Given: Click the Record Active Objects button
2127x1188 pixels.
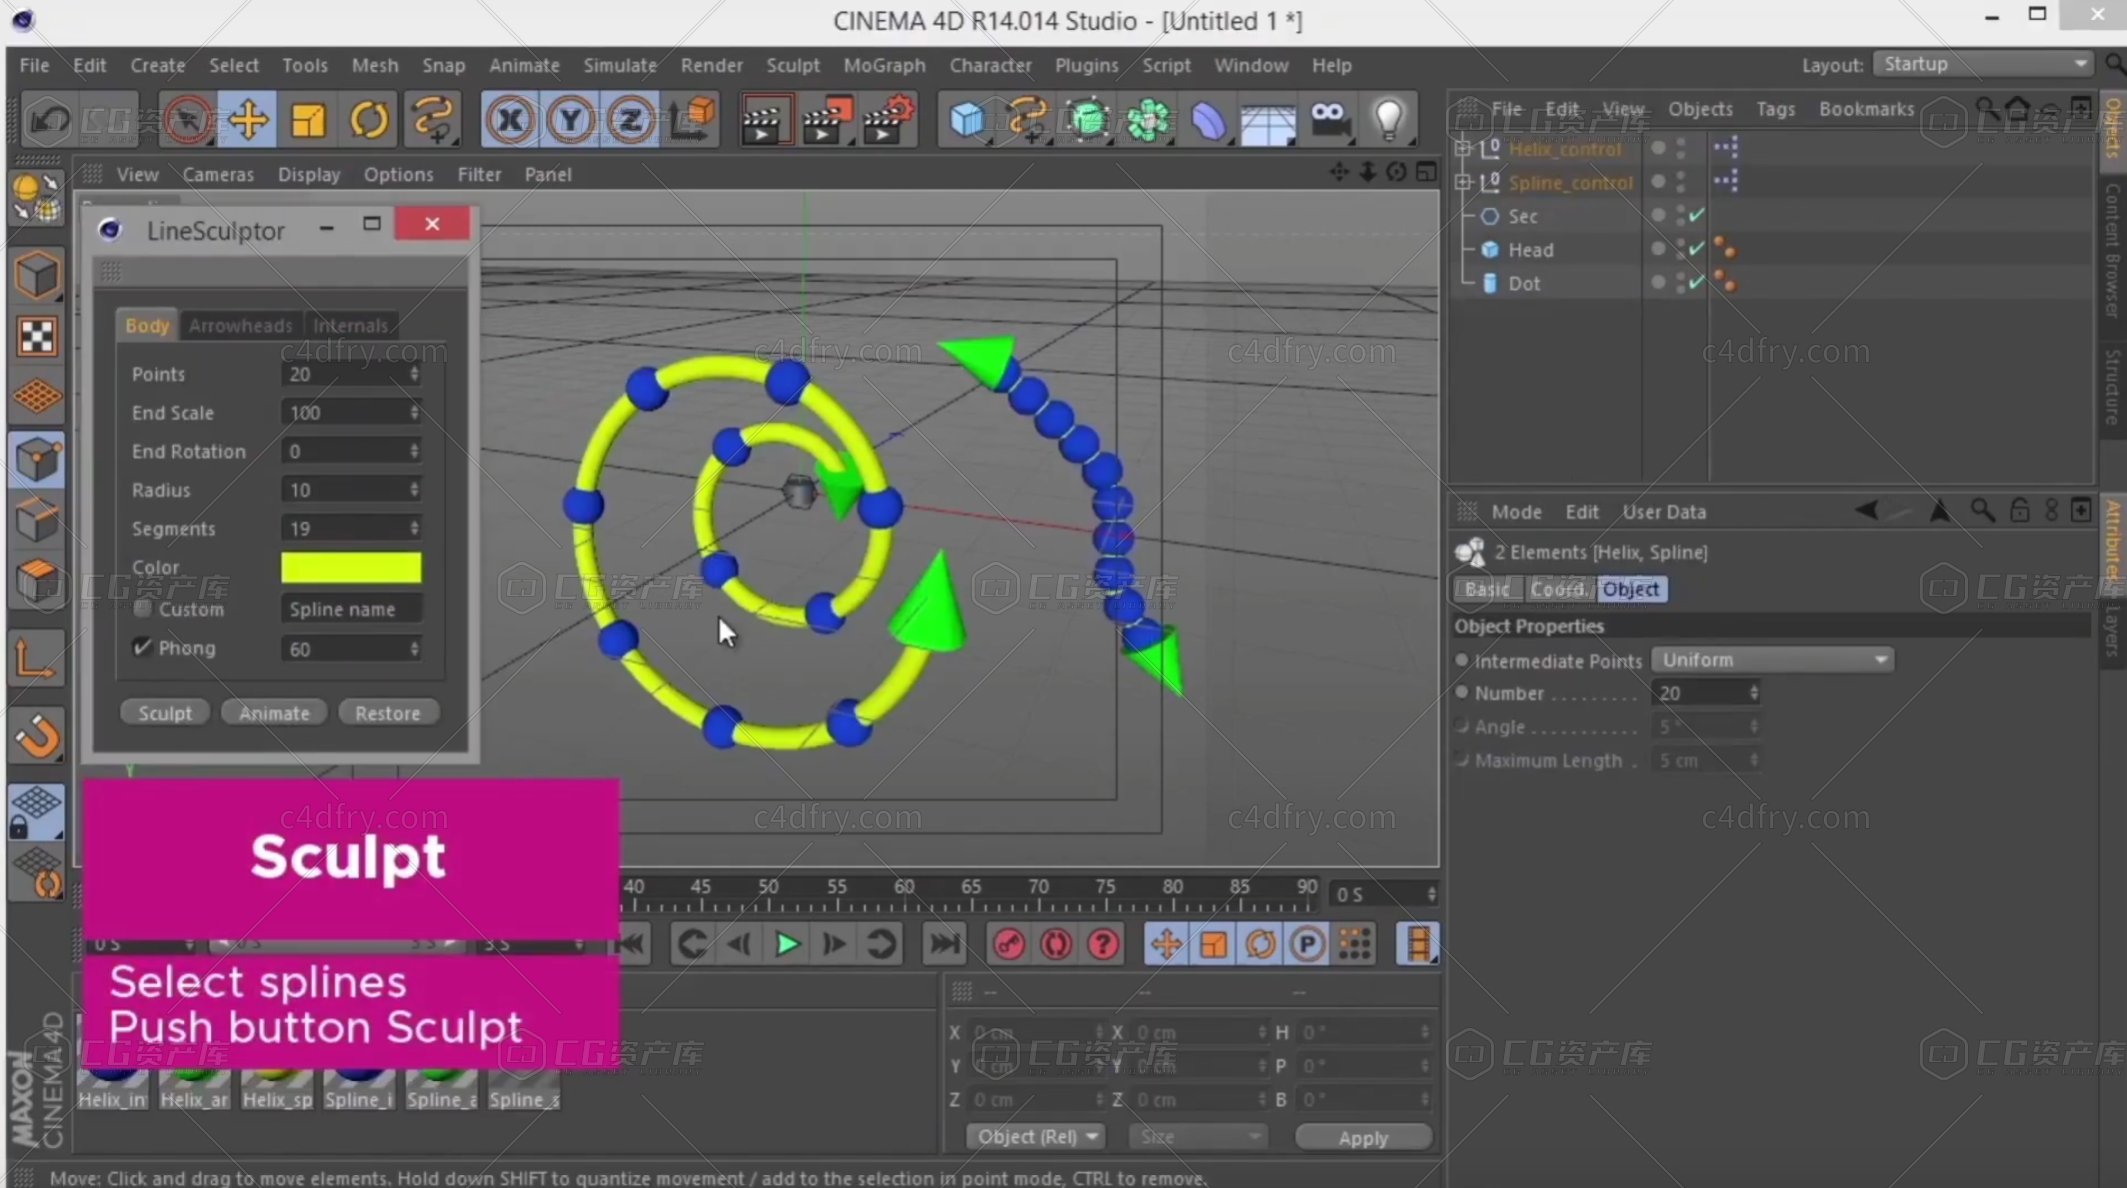Looking at the screenshot, I should pyautogui.click(x=1008, y=944).
